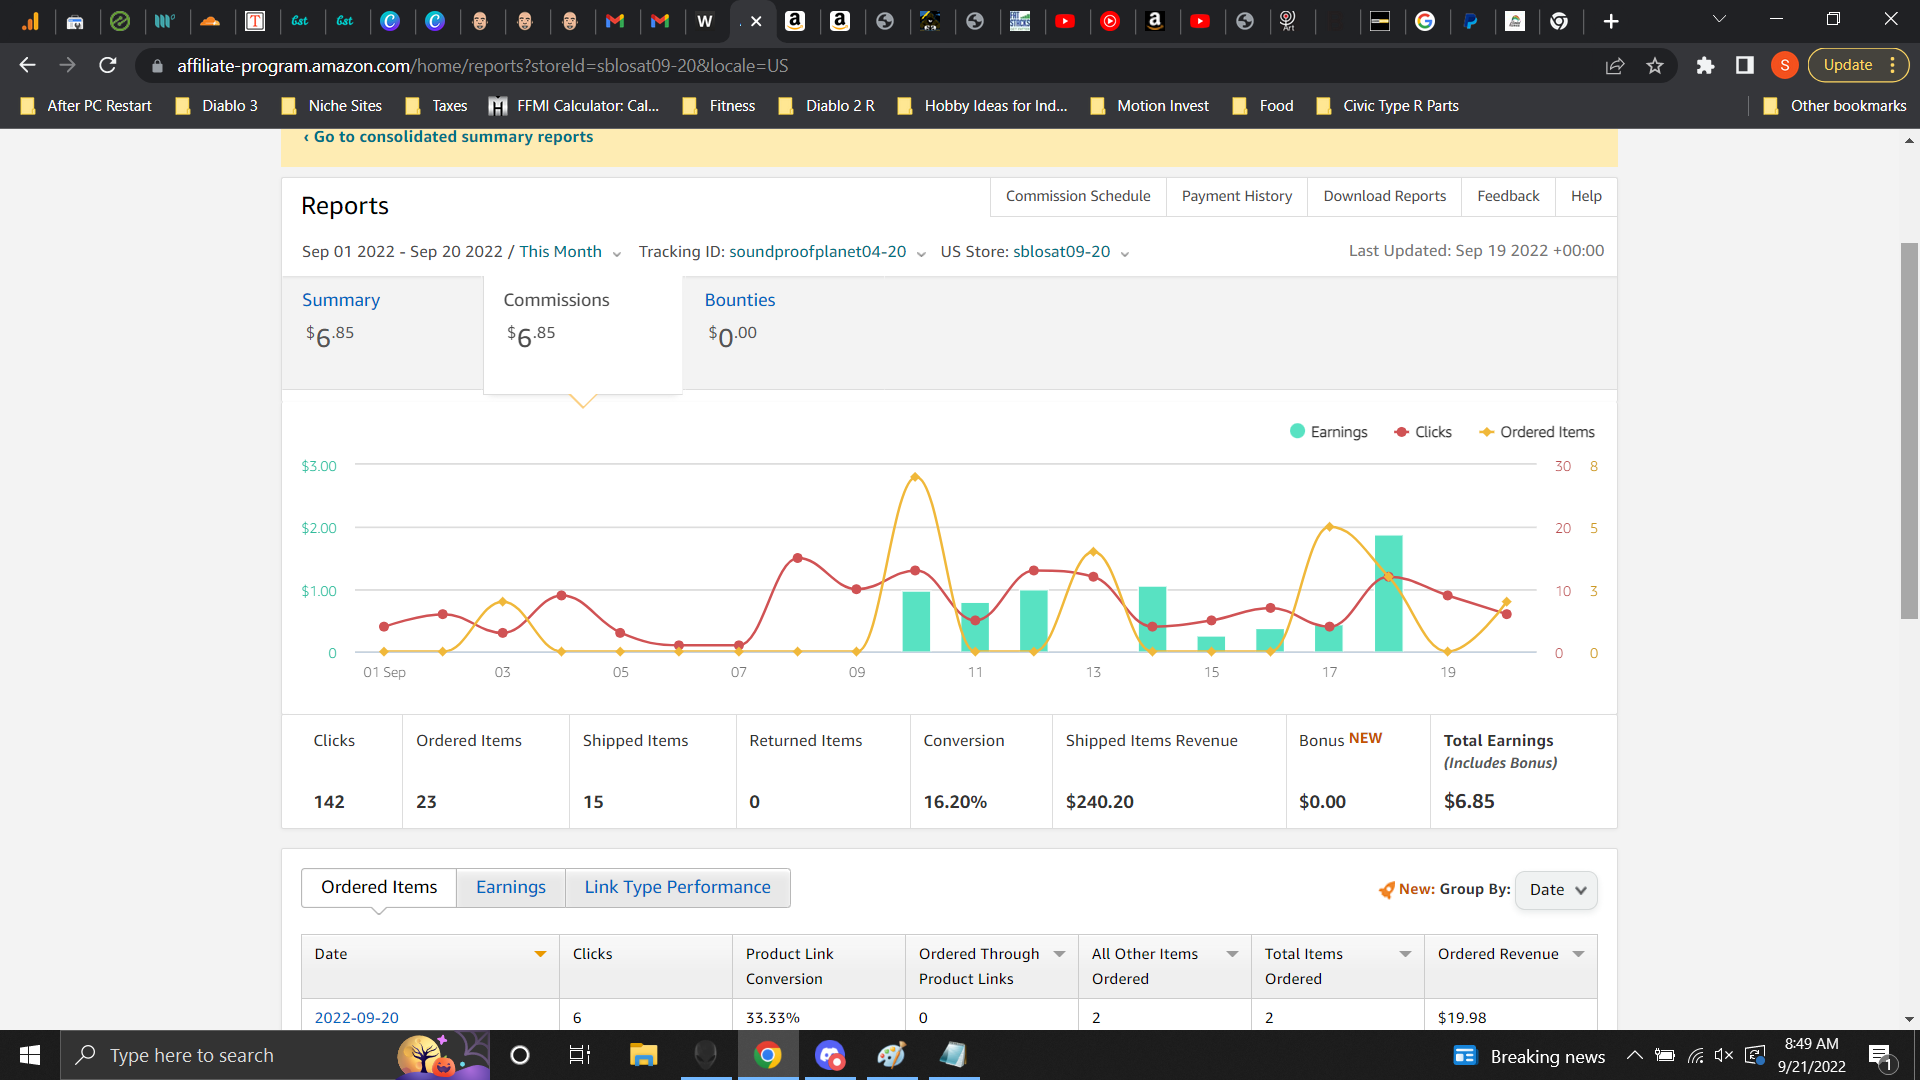Open Cortana circle icon on taskbar

520,1055
